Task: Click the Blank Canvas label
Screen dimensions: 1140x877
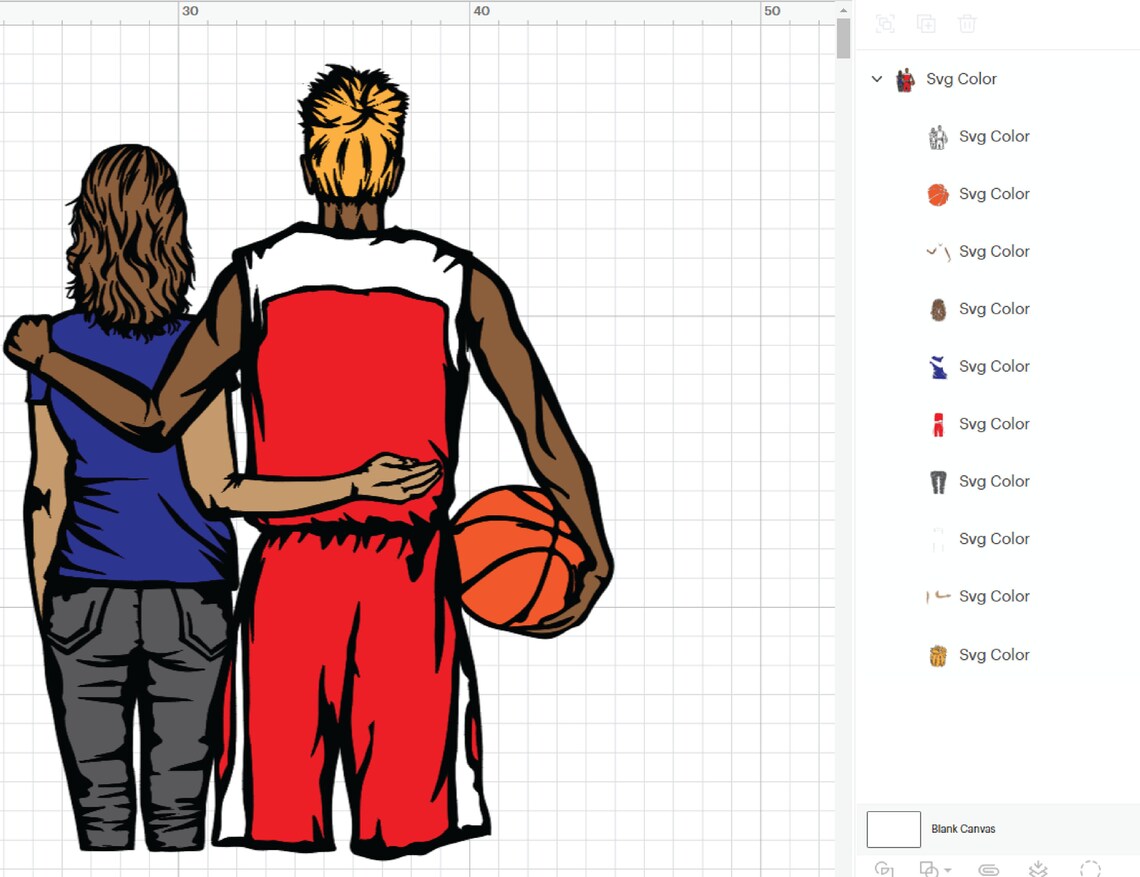Action: [x=963, y=828]
